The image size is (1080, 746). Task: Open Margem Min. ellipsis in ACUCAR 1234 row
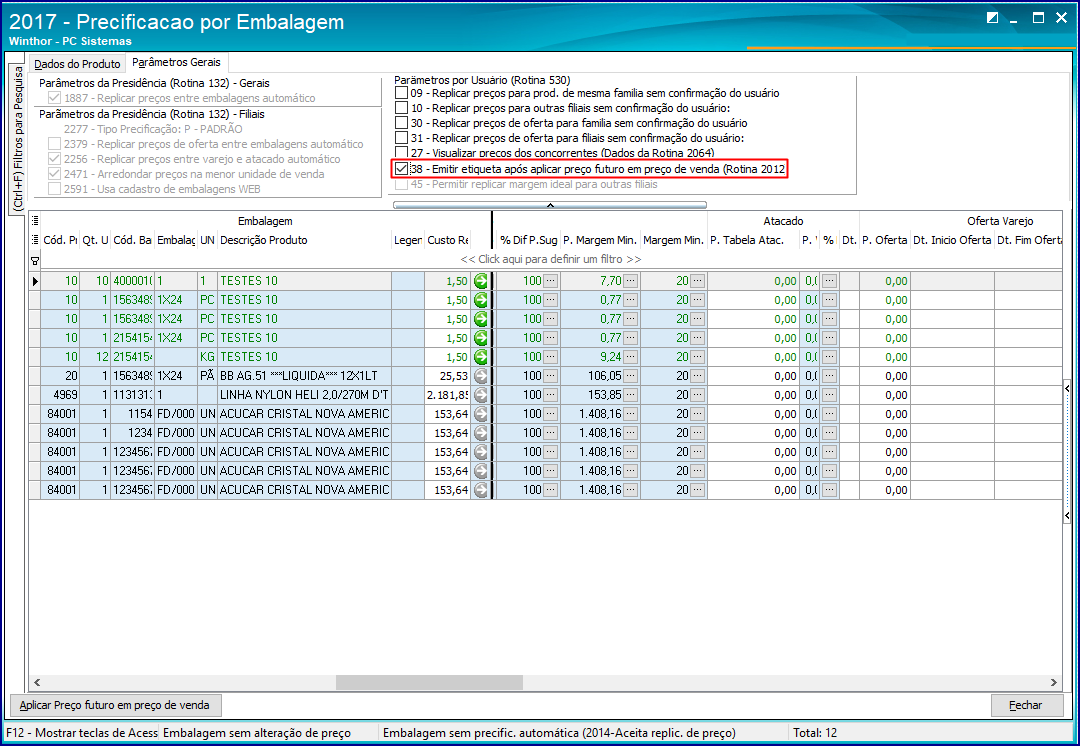tap(698, 433)
